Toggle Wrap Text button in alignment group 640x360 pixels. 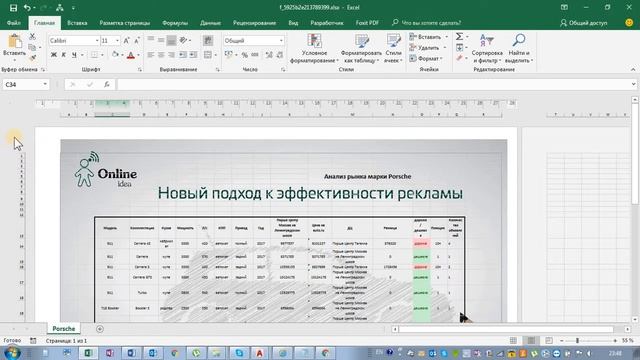[x=208, y=40]
